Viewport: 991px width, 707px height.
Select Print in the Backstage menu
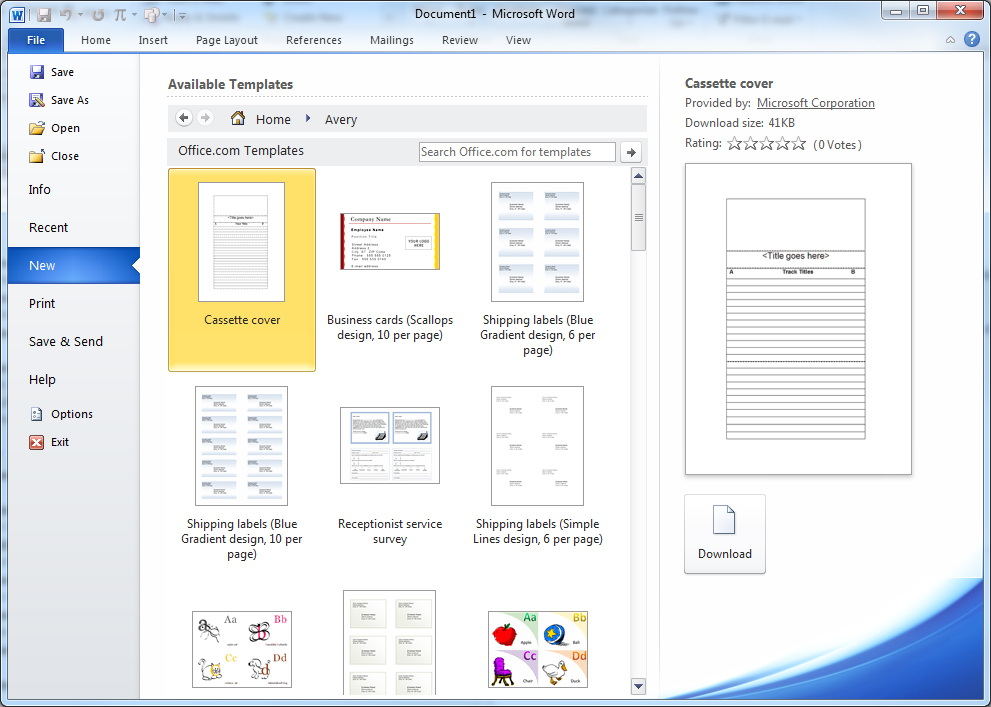[42, 303]
